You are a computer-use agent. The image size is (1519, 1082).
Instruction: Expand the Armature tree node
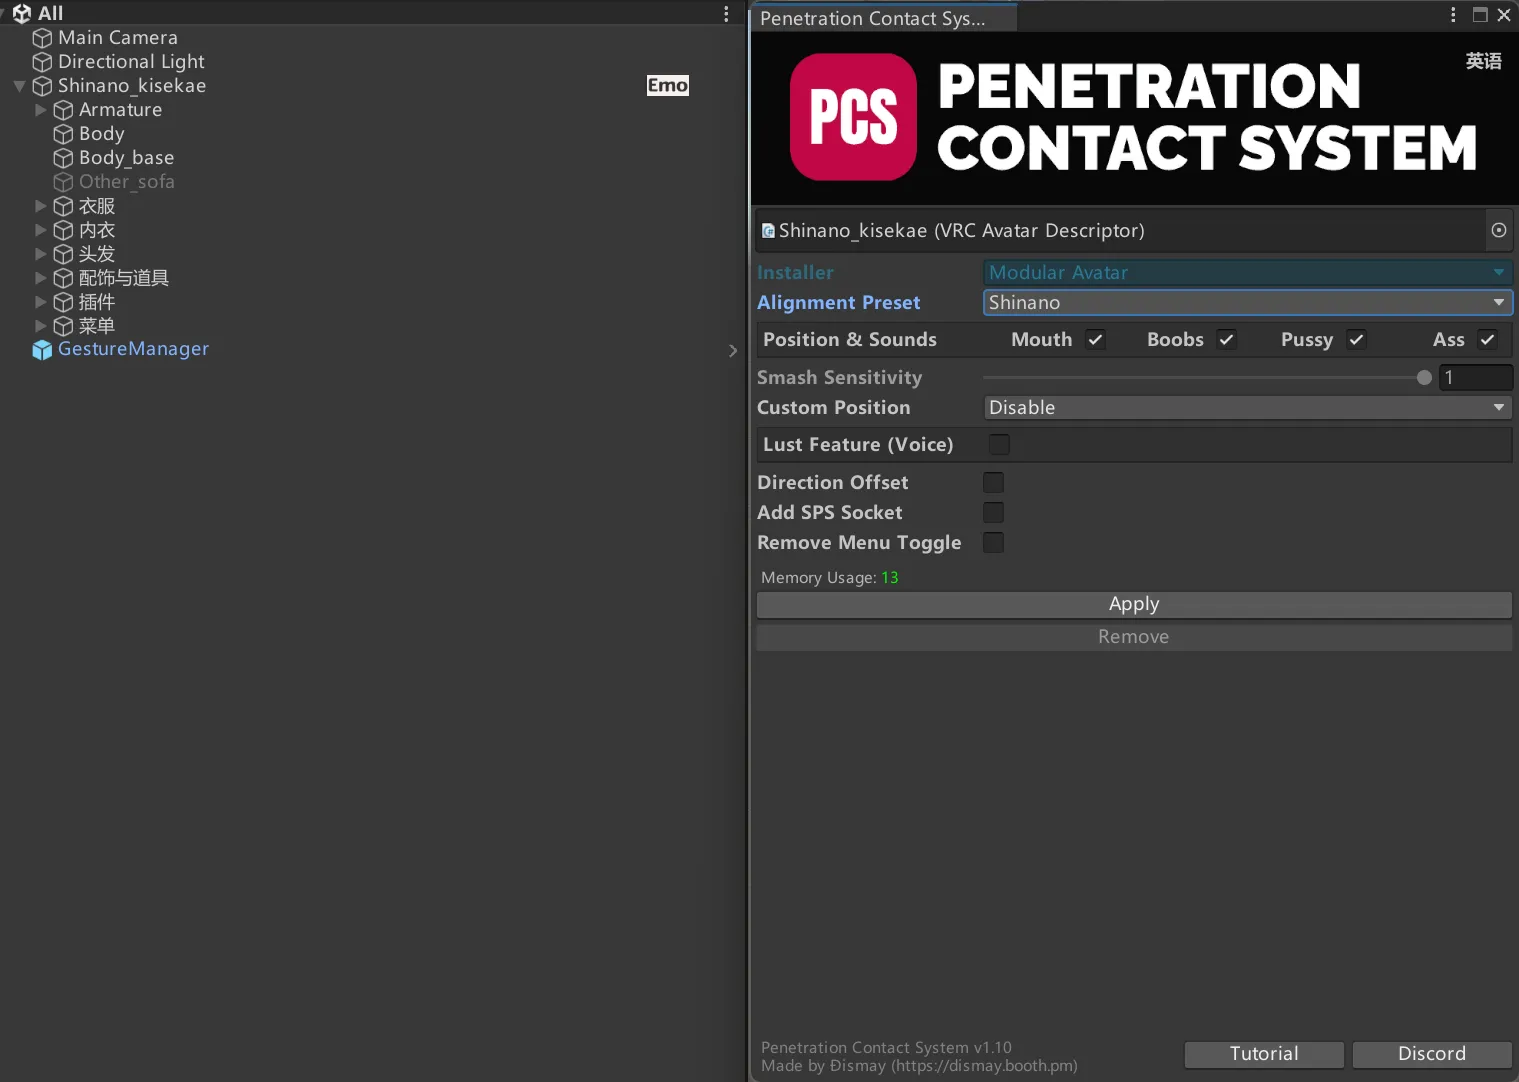pos(41,110)
